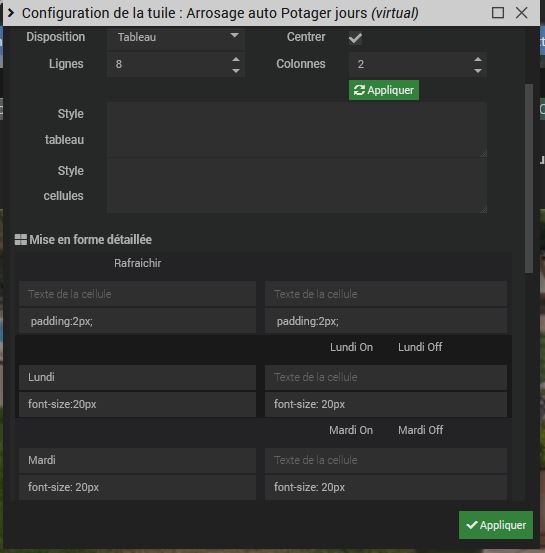This screenshot has height=553, width=545.
Task: Toggle the Centrer checkbox
Action: [x=355, y=37]
